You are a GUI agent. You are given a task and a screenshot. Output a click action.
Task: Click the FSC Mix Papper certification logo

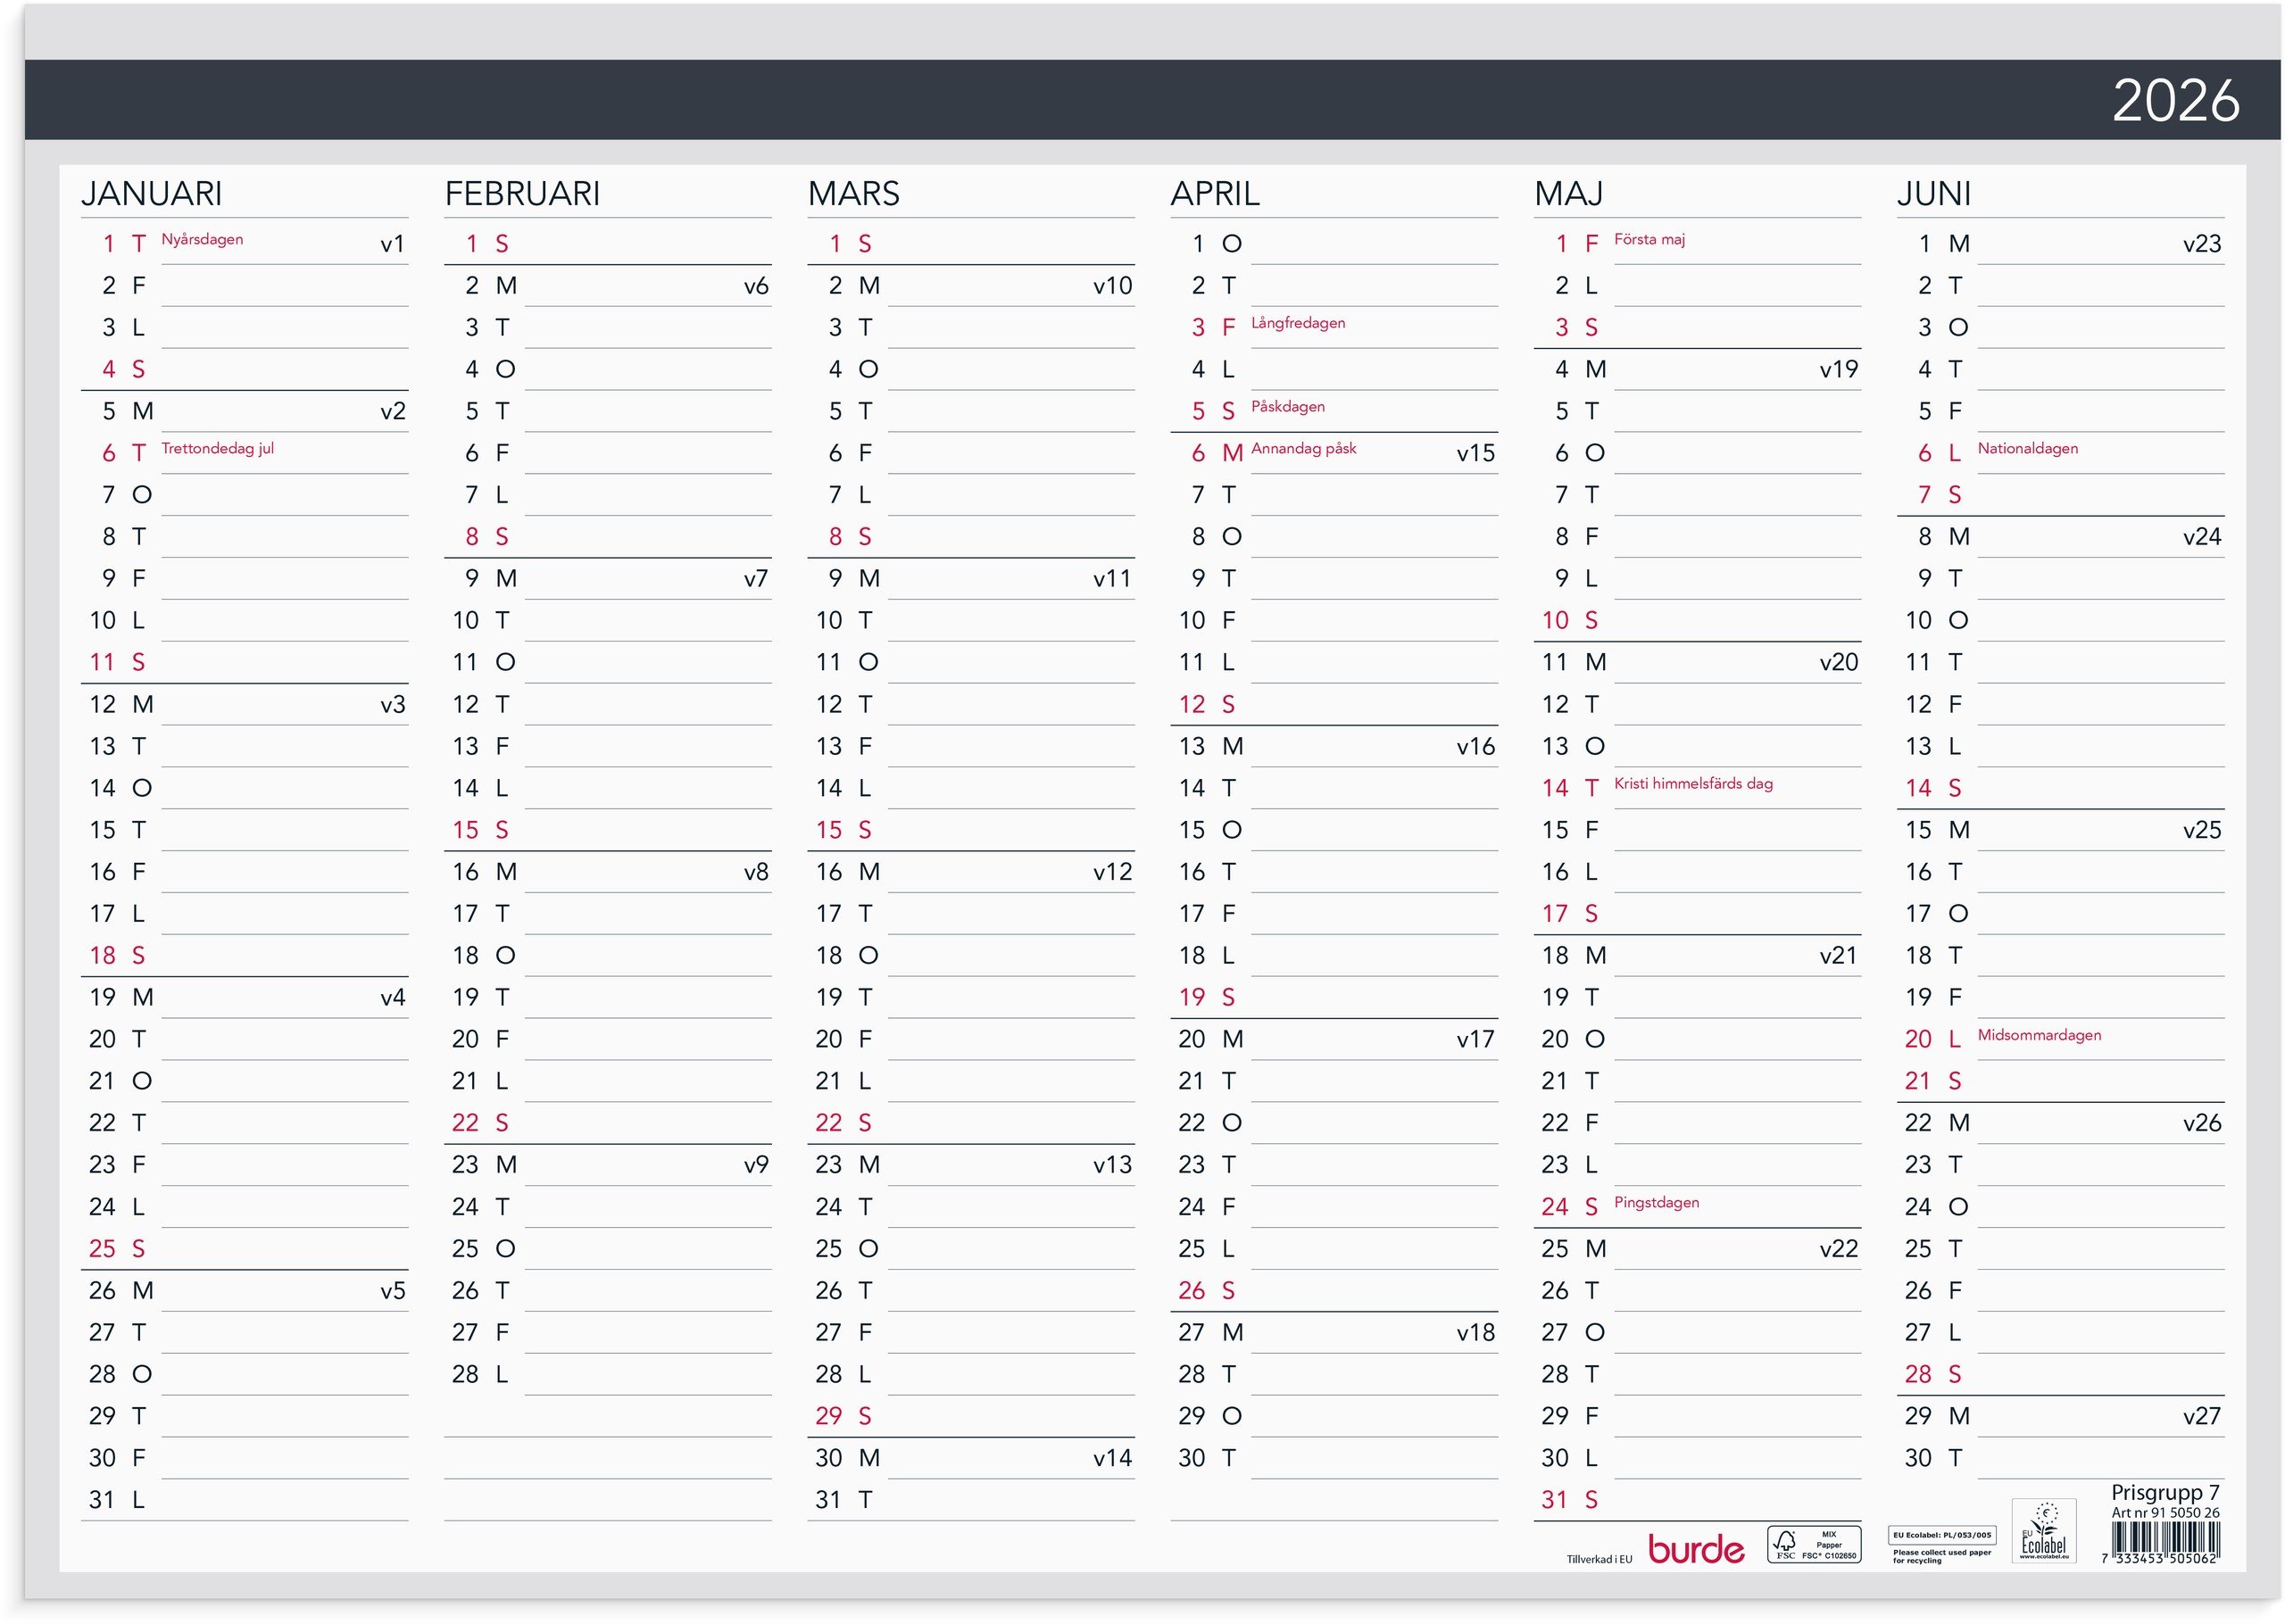tap(1813, 1544)
